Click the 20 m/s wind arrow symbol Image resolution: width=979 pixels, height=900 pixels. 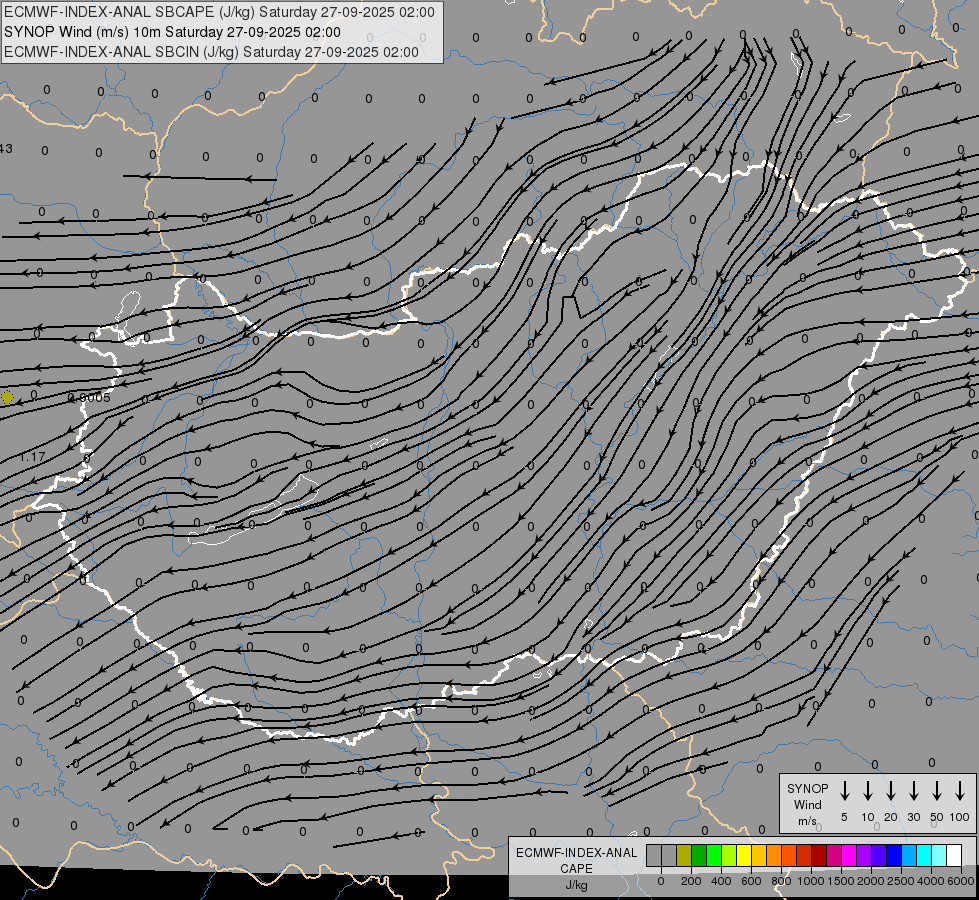[x=890, y=791]
